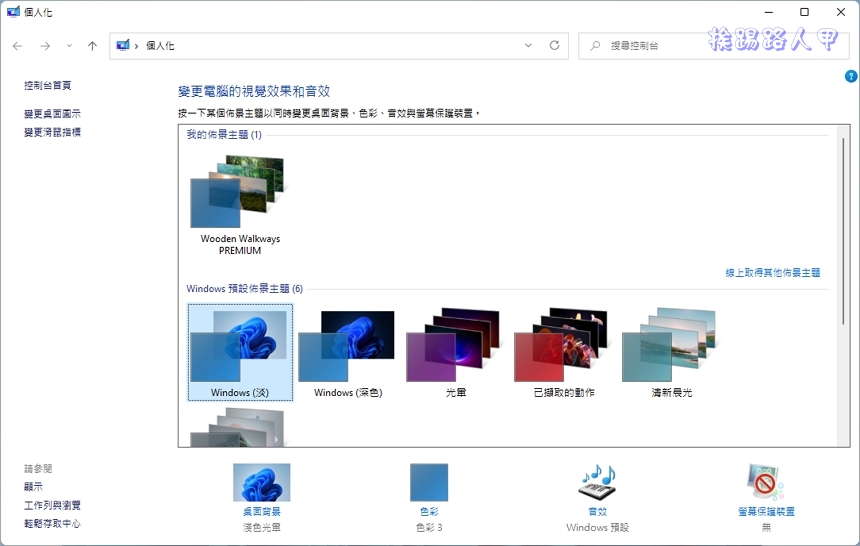Open help with the blue question icon
This screenshot has width=860, height=546.
851,76
